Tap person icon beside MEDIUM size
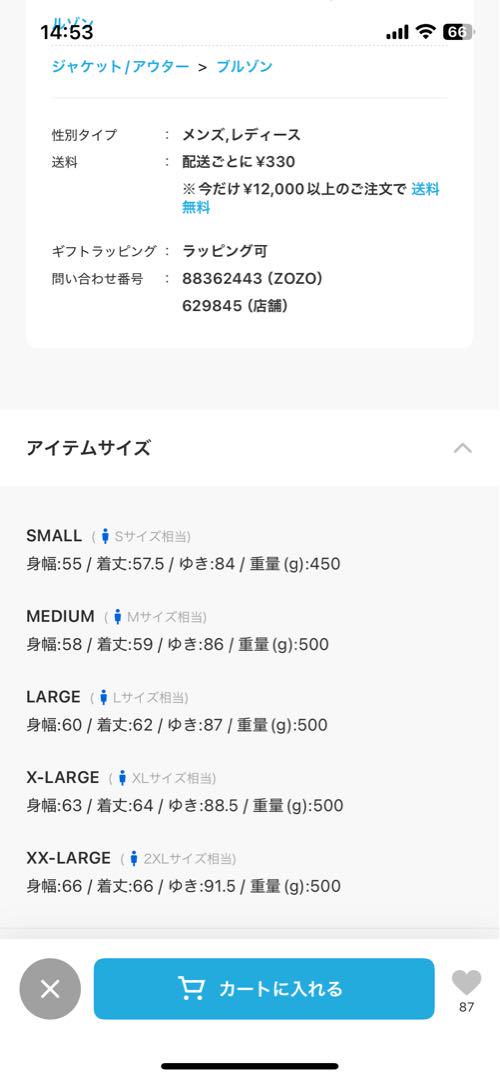This screenshot has height=1080, width=500. coord(118,616)
